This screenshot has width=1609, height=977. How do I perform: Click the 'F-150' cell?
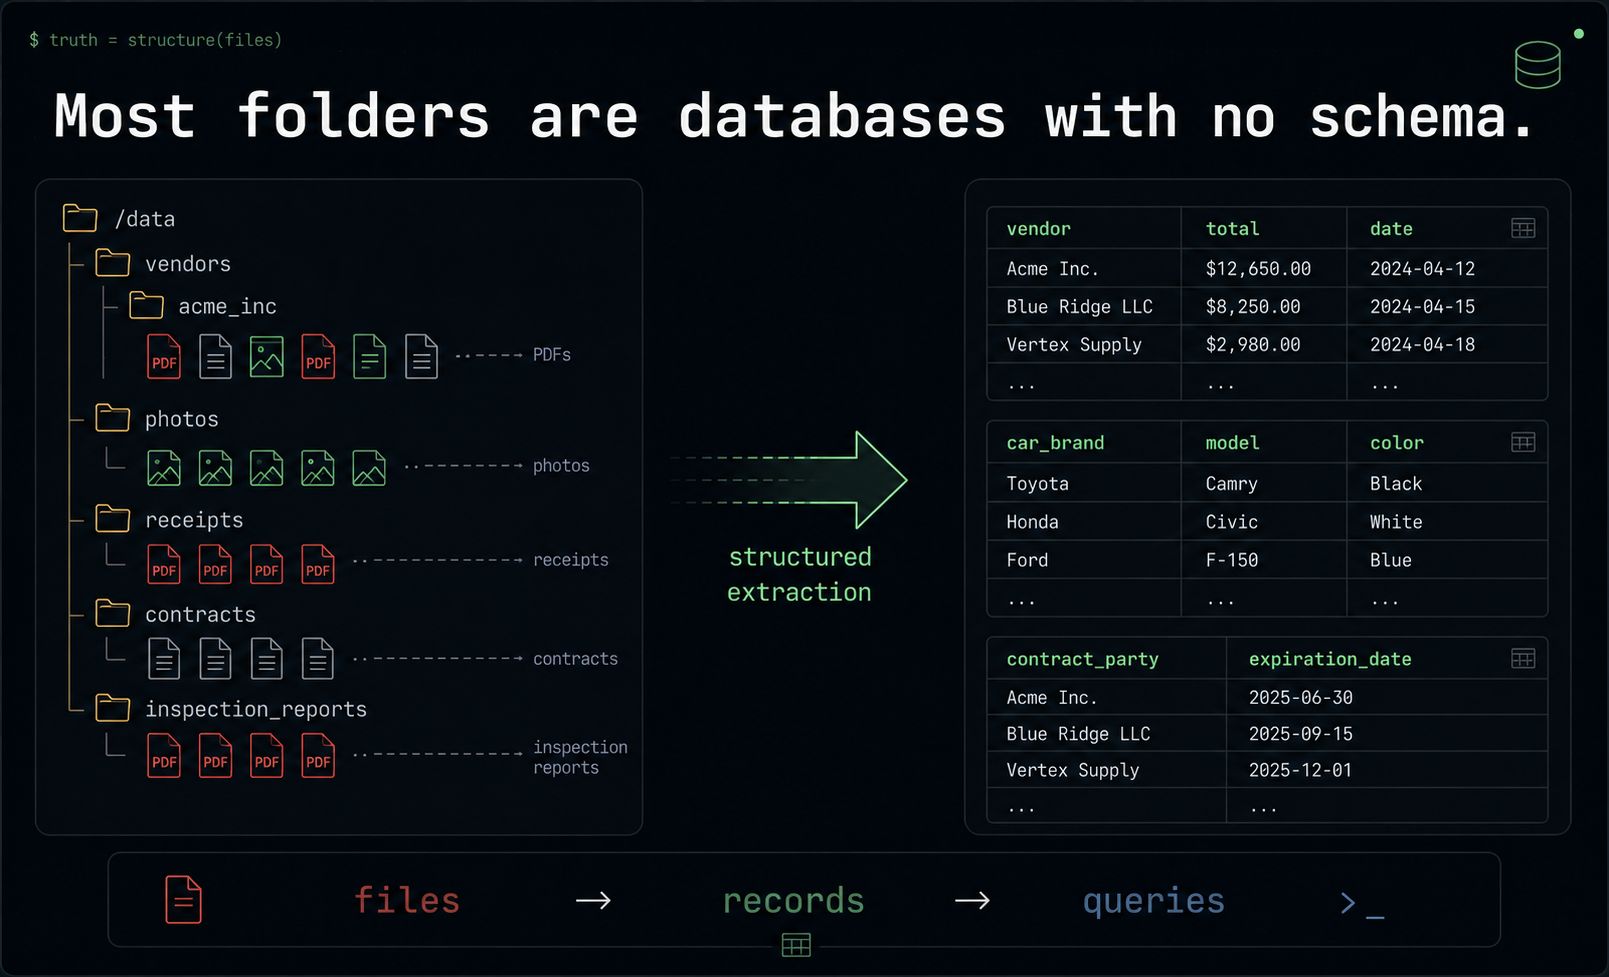[x=1231, y=560]
